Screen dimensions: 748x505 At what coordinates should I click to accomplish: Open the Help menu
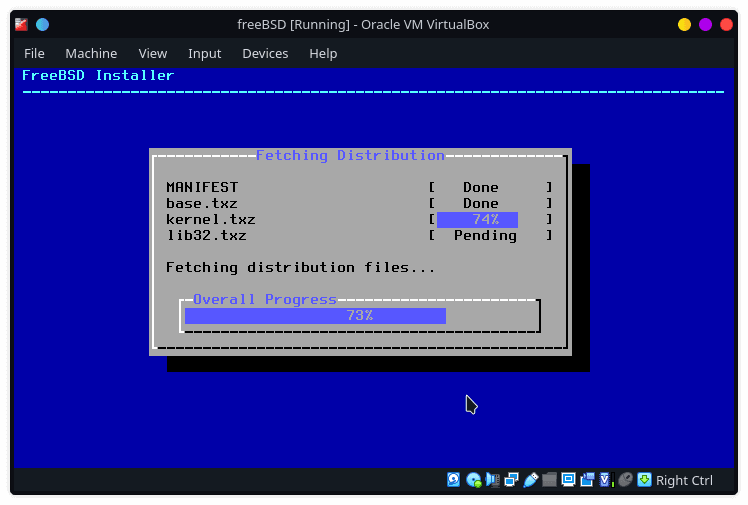pos(323,53)
